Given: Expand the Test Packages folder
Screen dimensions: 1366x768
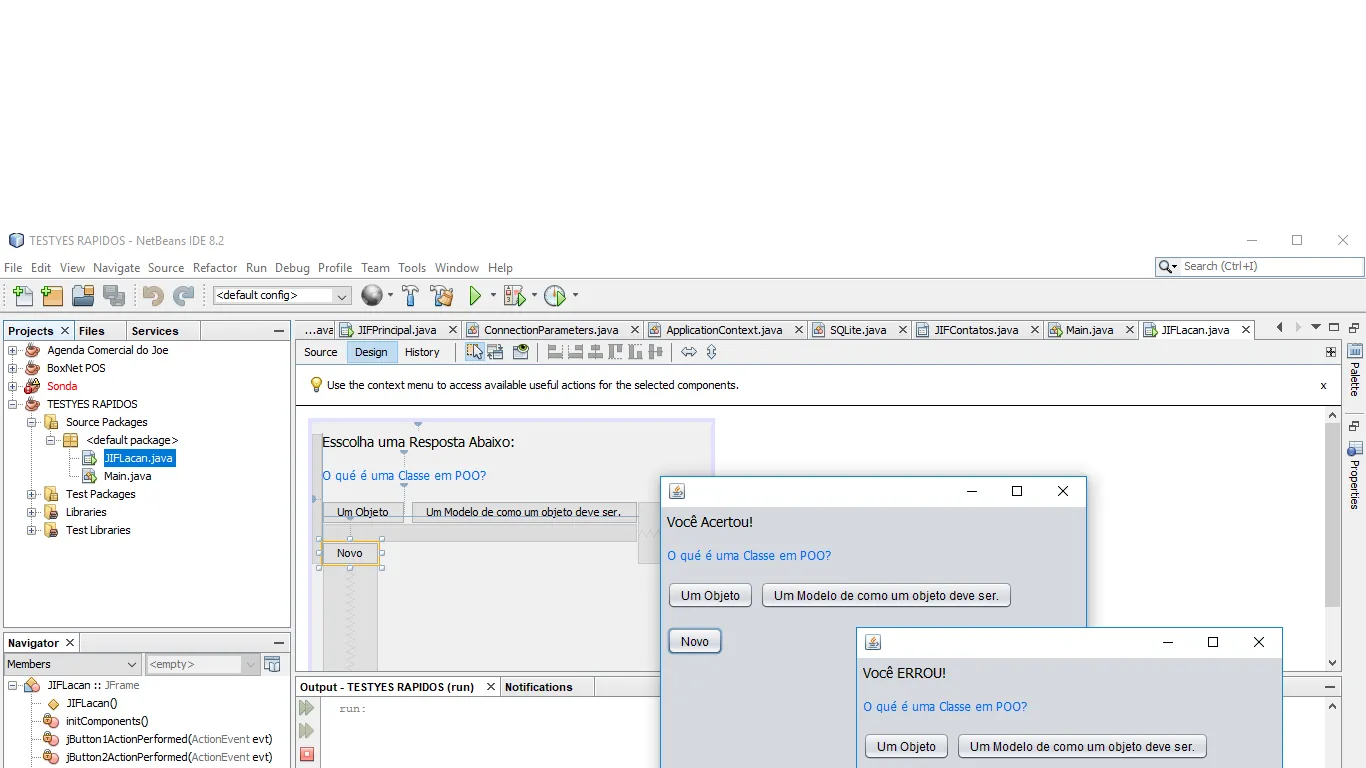Looking at the screenshot, I should (32, 494).
